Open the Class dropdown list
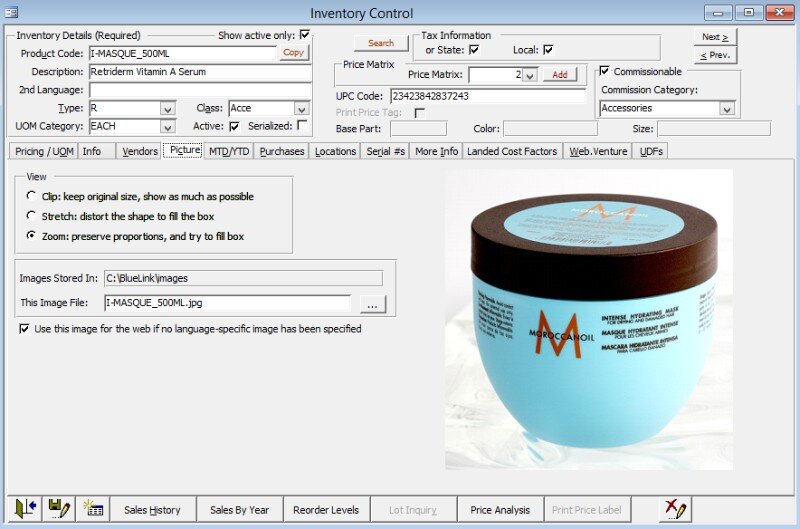This screenshot has width=800, height=529. pyautogui.click(x=301, y=108)
